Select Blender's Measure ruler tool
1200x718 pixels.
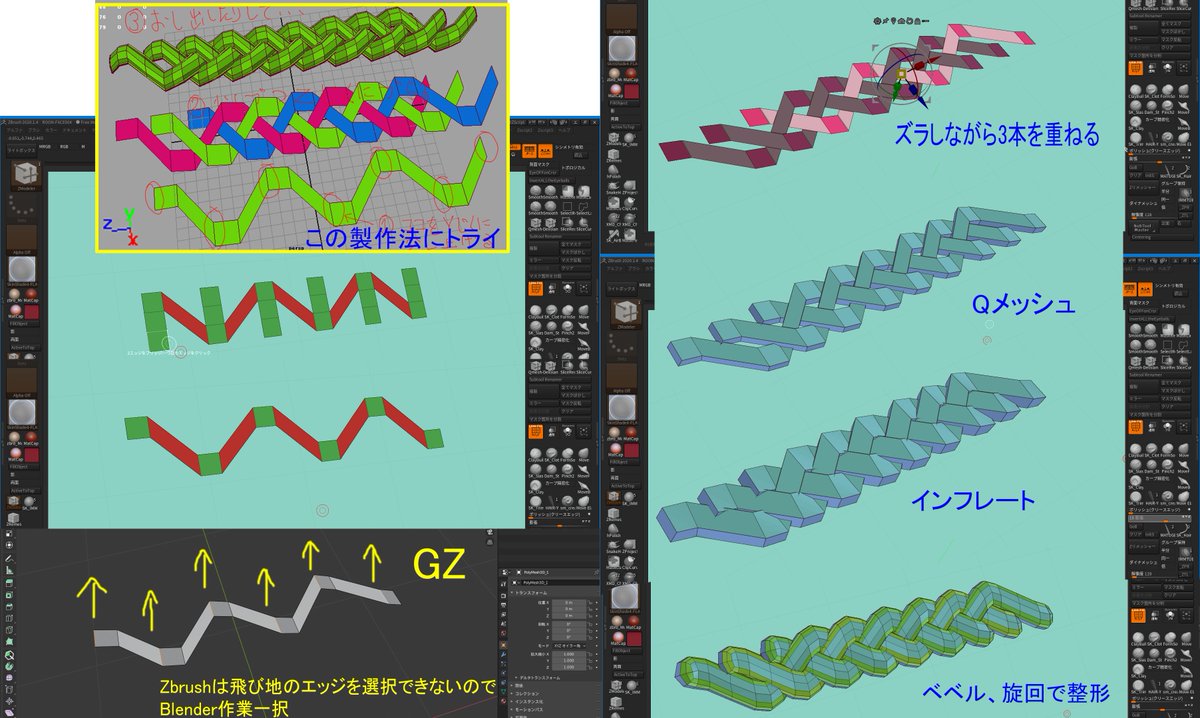click(x=9, y=570)
